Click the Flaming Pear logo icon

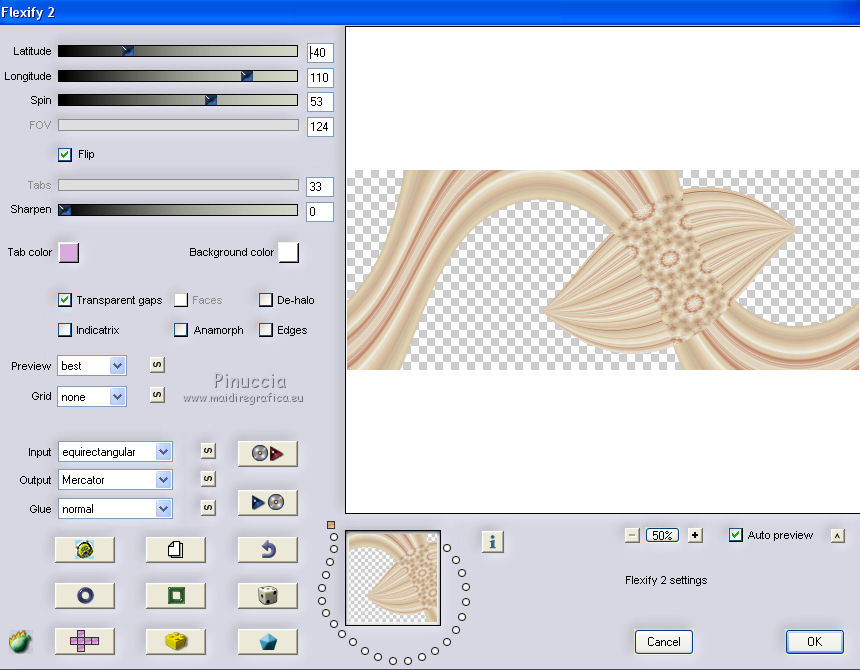pyautogui.click(x=20, y=641)
